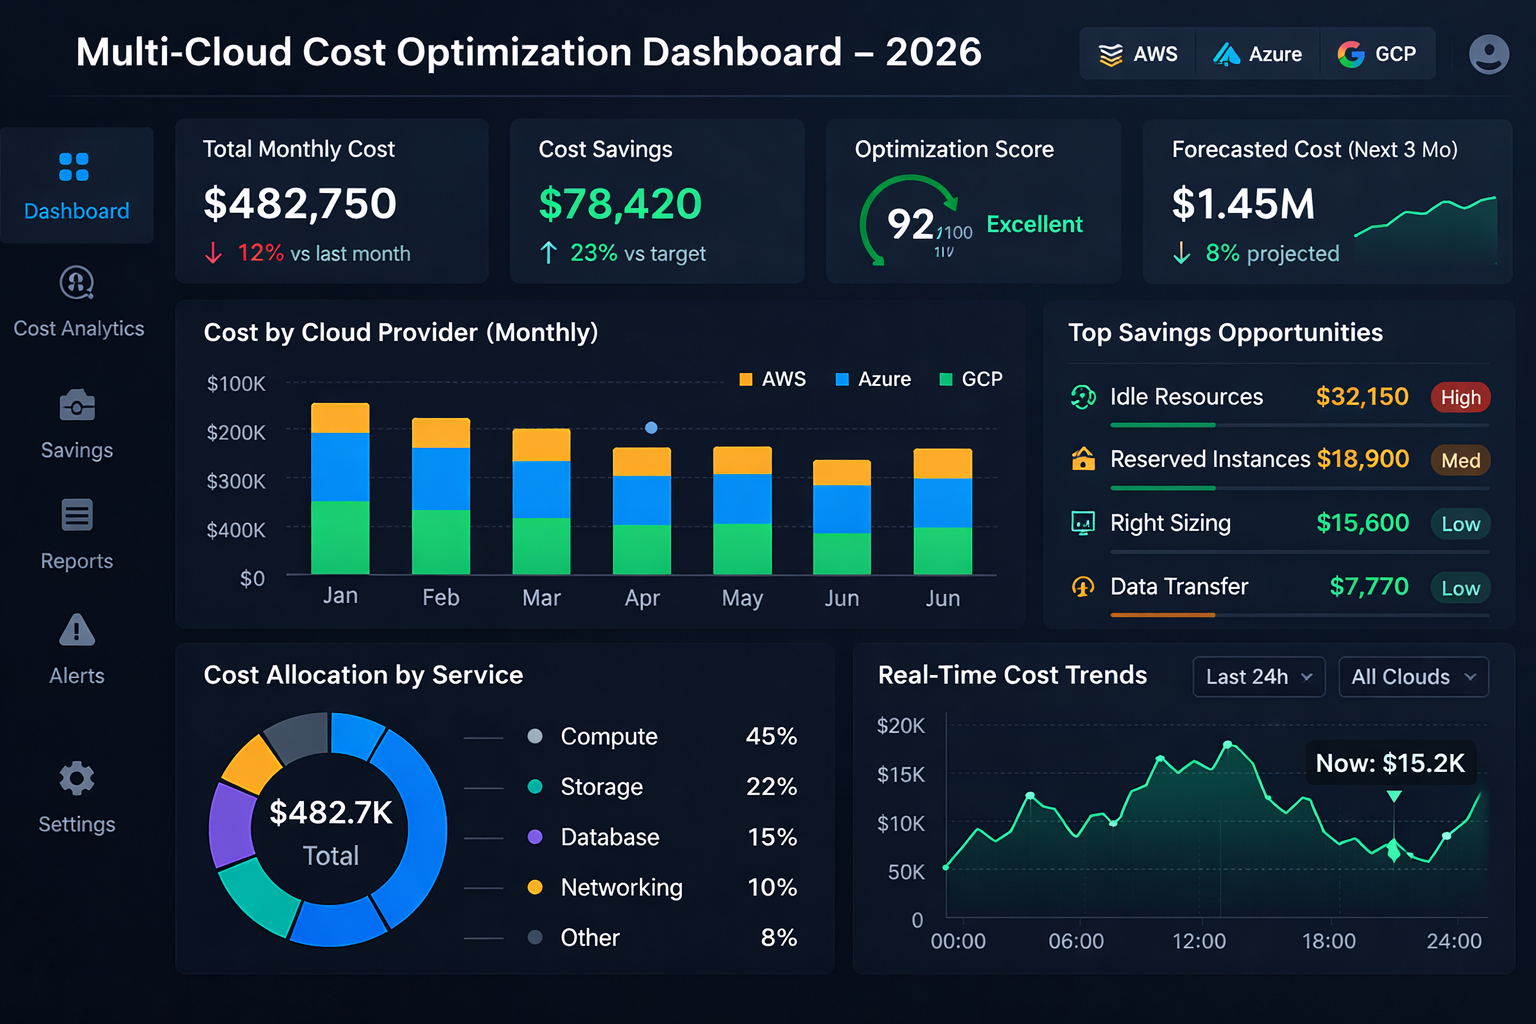This screenshot has height=1024, width=1536.
Task: Check Alerts using the warning icon
Action: click(76, 650)
